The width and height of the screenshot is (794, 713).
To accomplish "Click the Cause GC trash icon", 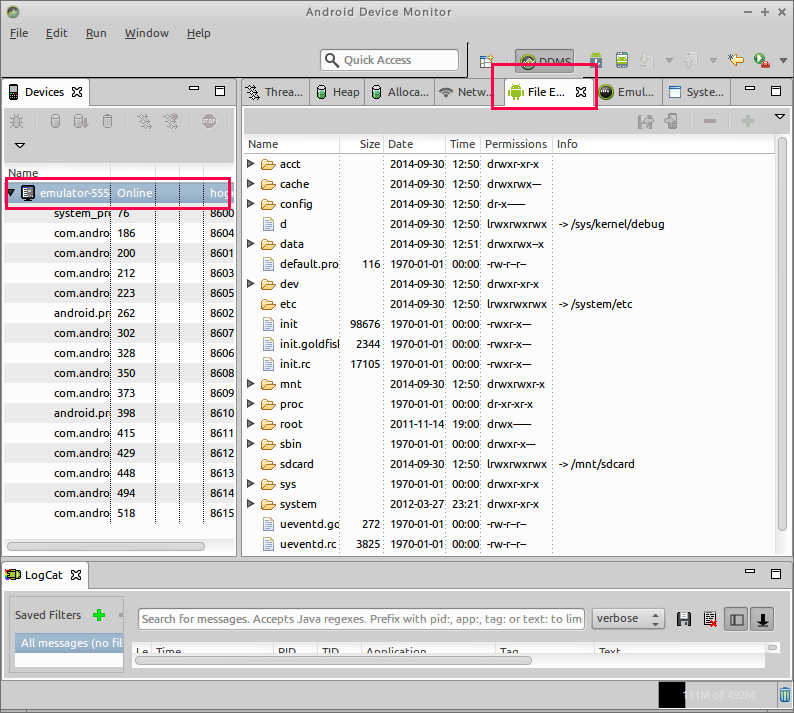I will (x=107, y=122).
